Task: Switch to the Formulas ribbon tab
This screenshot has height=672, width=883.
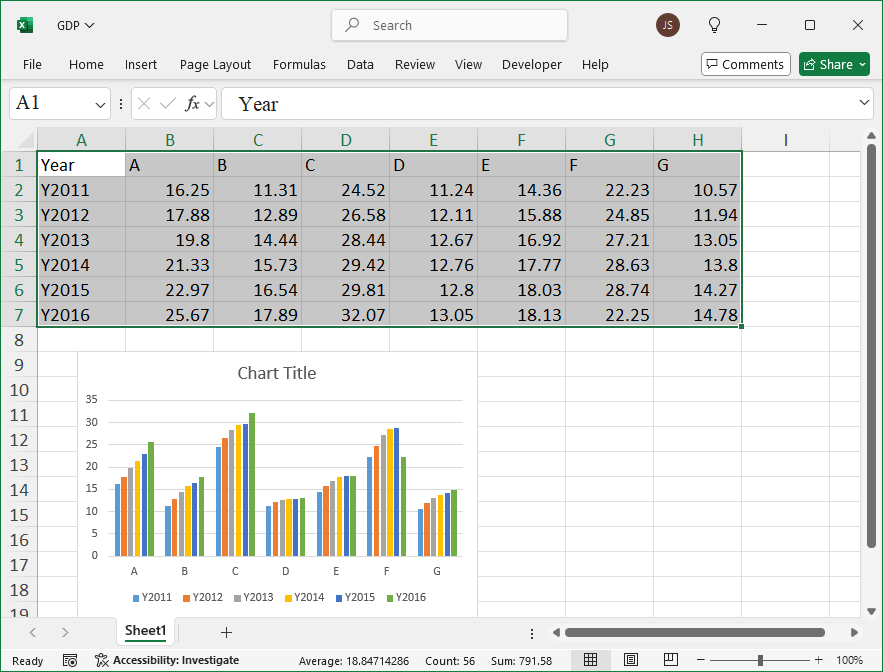Action: point(299,64)
